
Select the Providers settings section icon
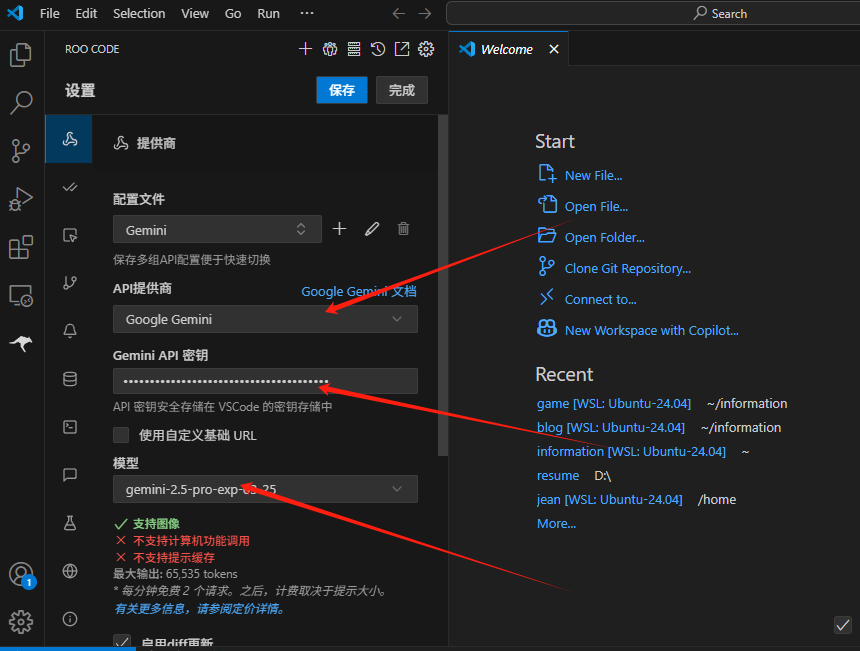(69, 139)
